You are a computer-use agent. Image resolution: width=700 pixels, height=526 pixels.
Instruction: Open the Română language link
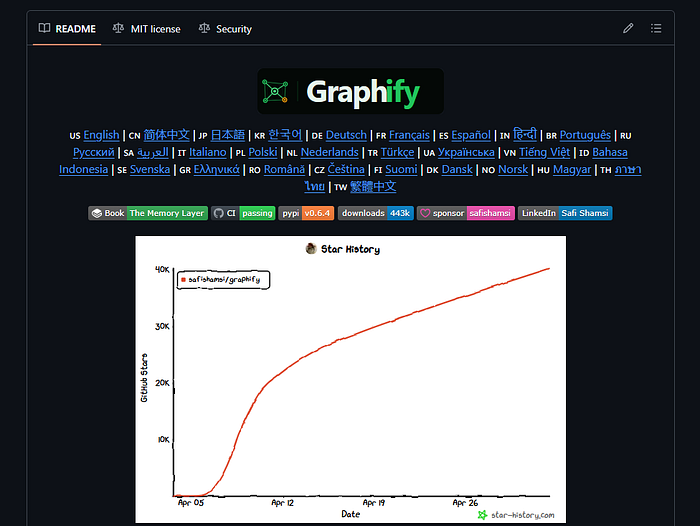point(284,170)
